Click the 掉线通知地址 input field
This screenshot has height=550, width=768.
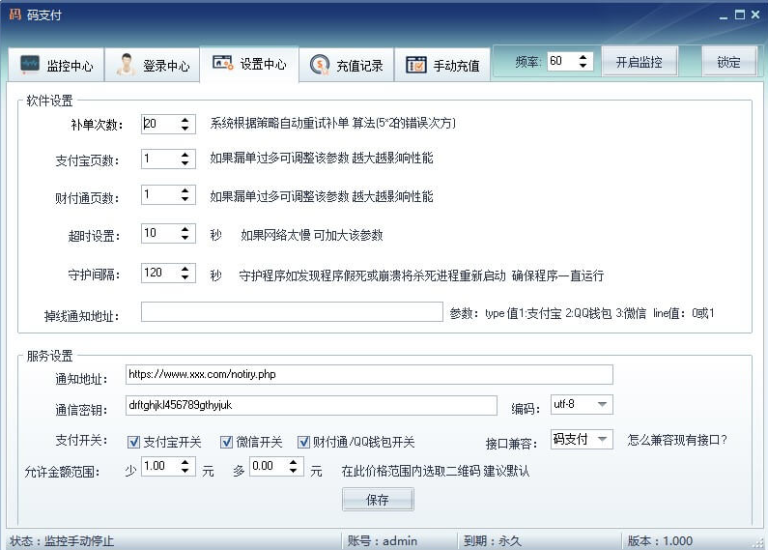pyautogui.click(x=291, y=313)
